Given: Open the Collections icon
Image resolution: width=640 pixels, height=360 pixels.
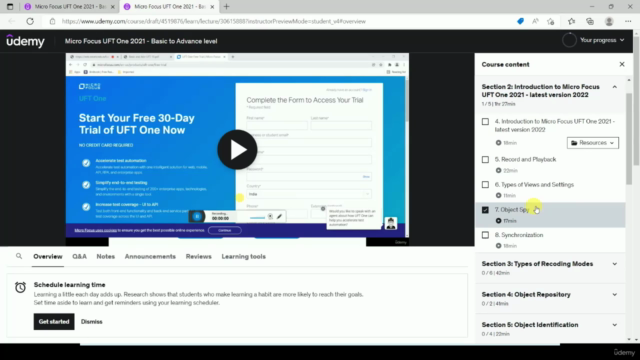Looking at the screenshot, I should click(x=590, y=21).
